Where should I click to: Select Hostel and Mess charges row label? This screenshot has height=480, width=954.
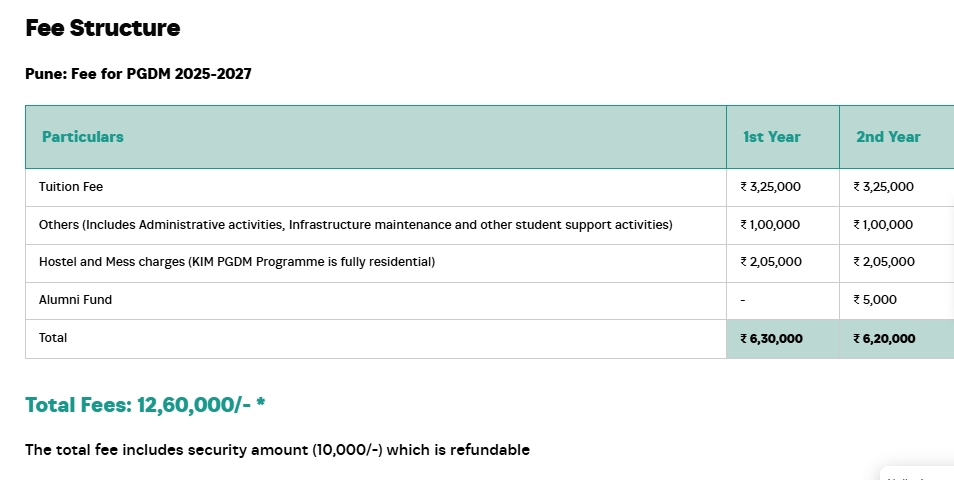(237, 262)
